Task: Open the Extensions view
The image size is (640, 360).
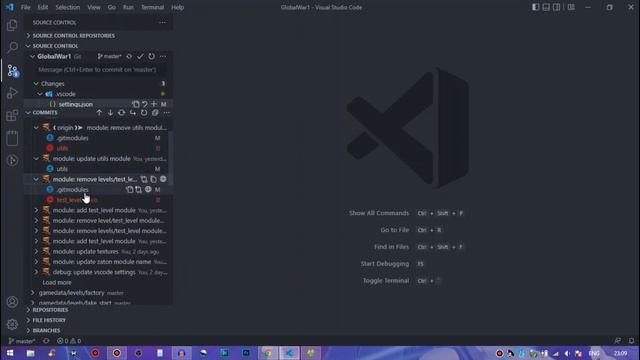Action: [x=12, y=115]
